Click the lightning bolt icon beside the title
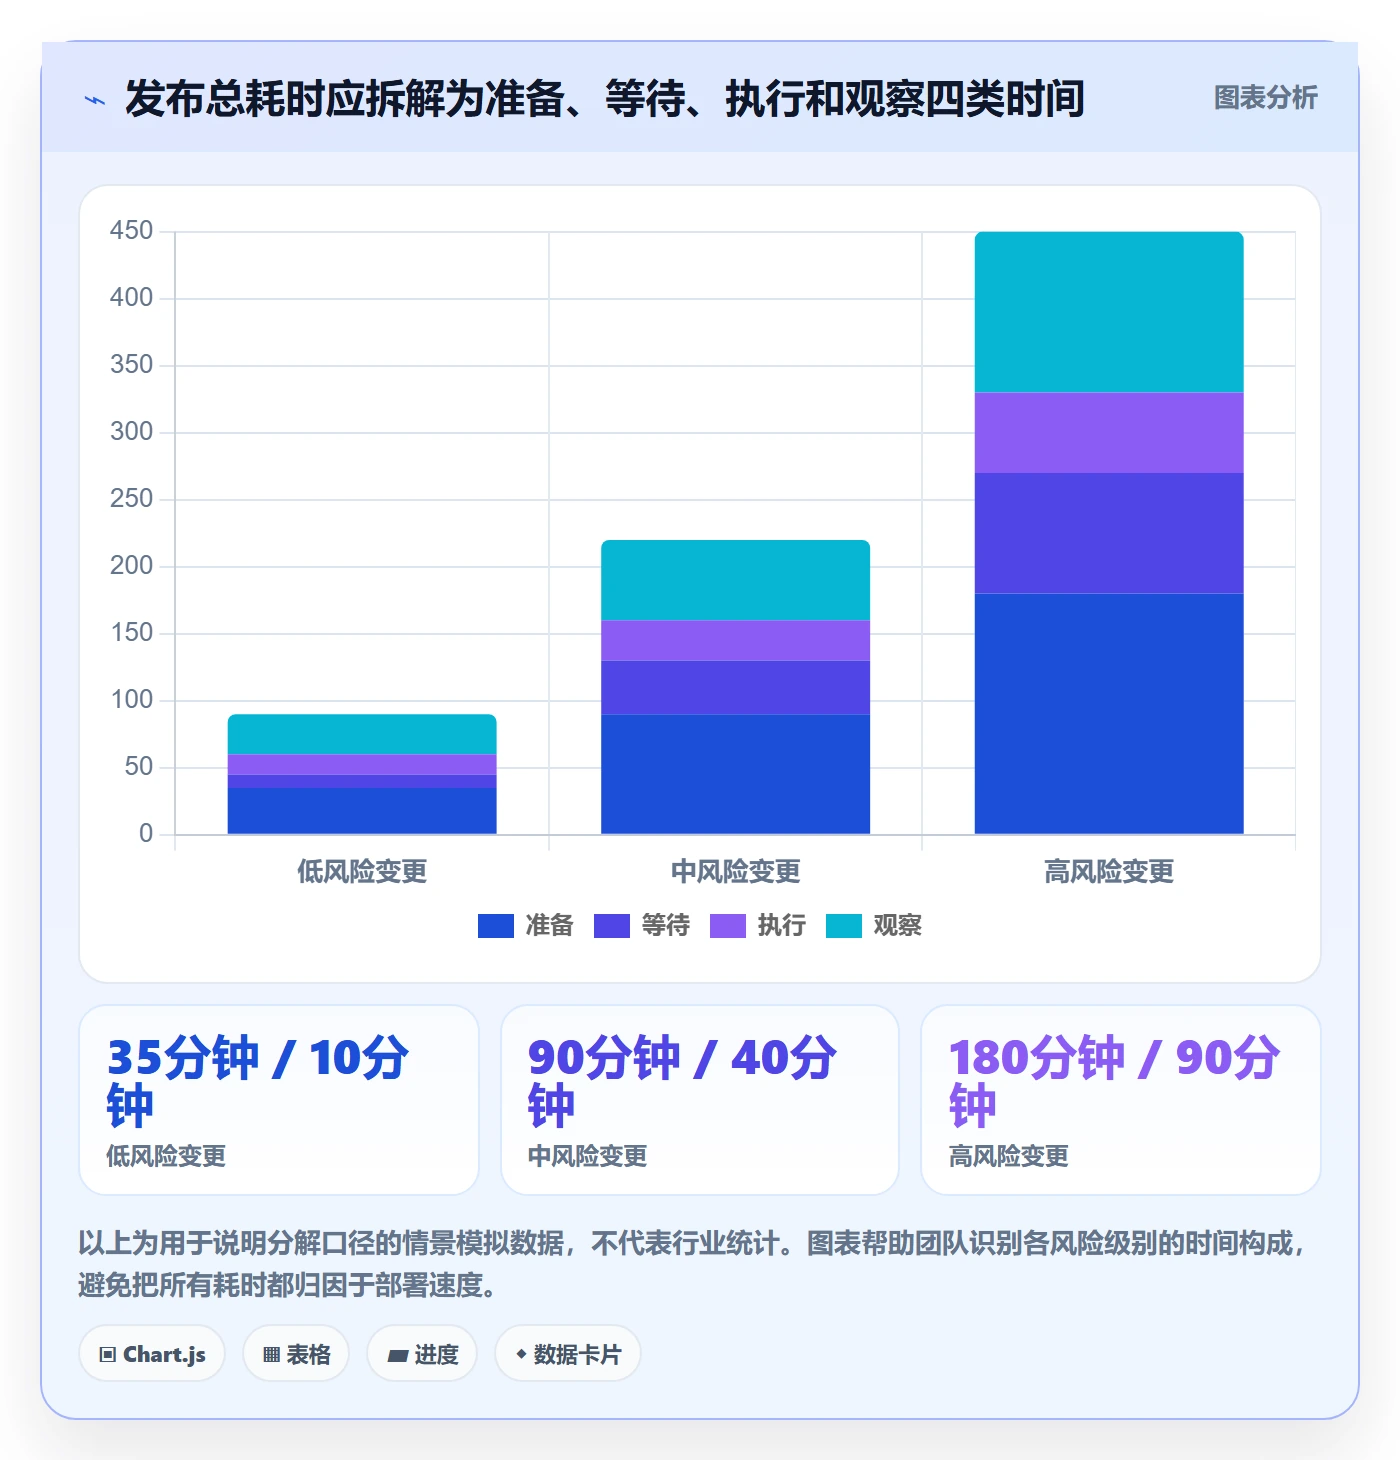This screenshot has width=1400, height=1460. pyautogui.click(x=95, y=100)
